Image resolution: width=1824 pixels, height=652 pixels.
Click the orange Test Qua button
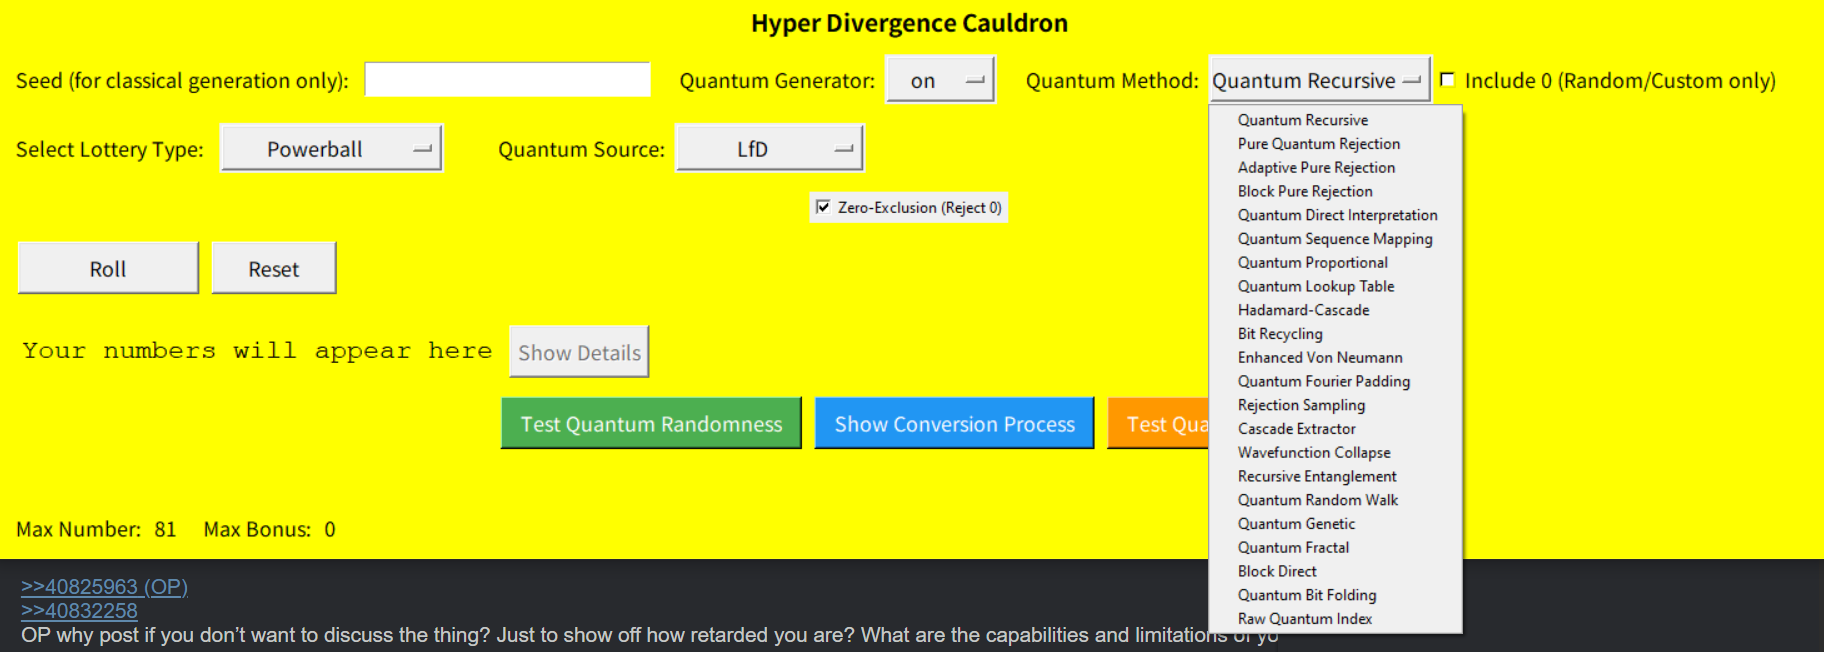[1158, 423]
